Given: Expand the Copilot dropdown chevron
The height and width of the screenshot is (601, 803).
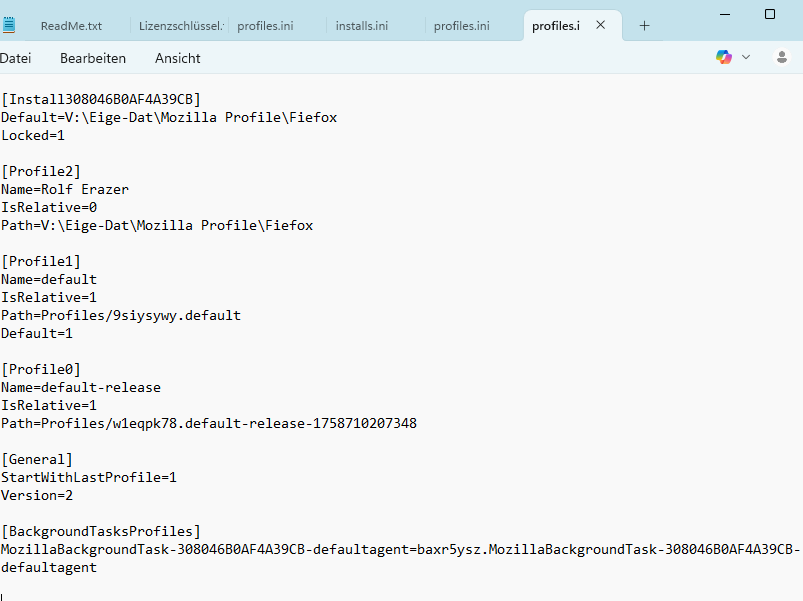Looking at the screenshot, I should click(745, 58).
